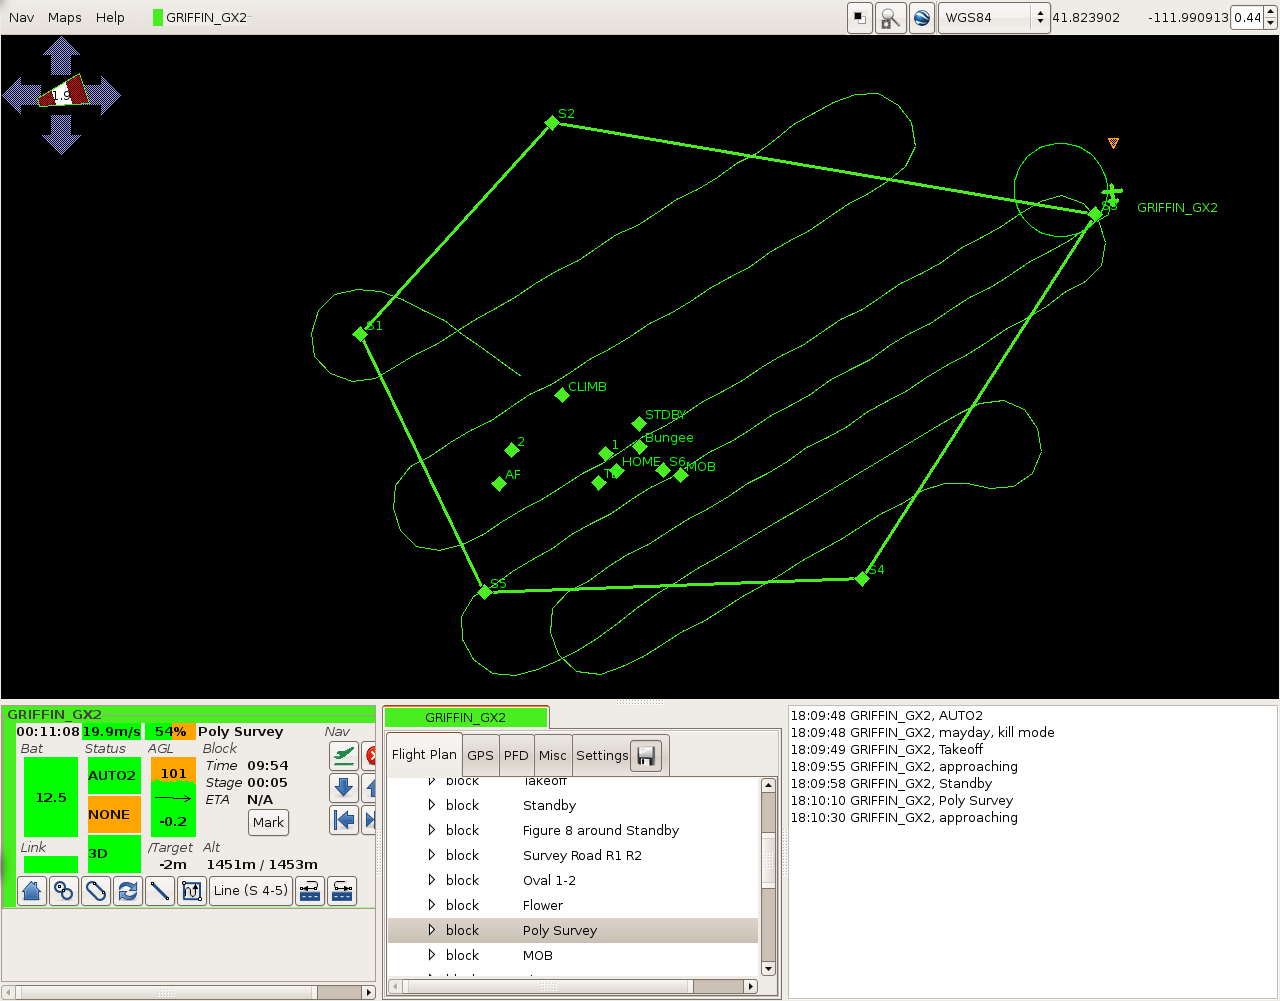Viewport: 1280px width, 1001px height.
Task: Click the blue left-arrow-to-bar nav icon
Action: (344, 820)
